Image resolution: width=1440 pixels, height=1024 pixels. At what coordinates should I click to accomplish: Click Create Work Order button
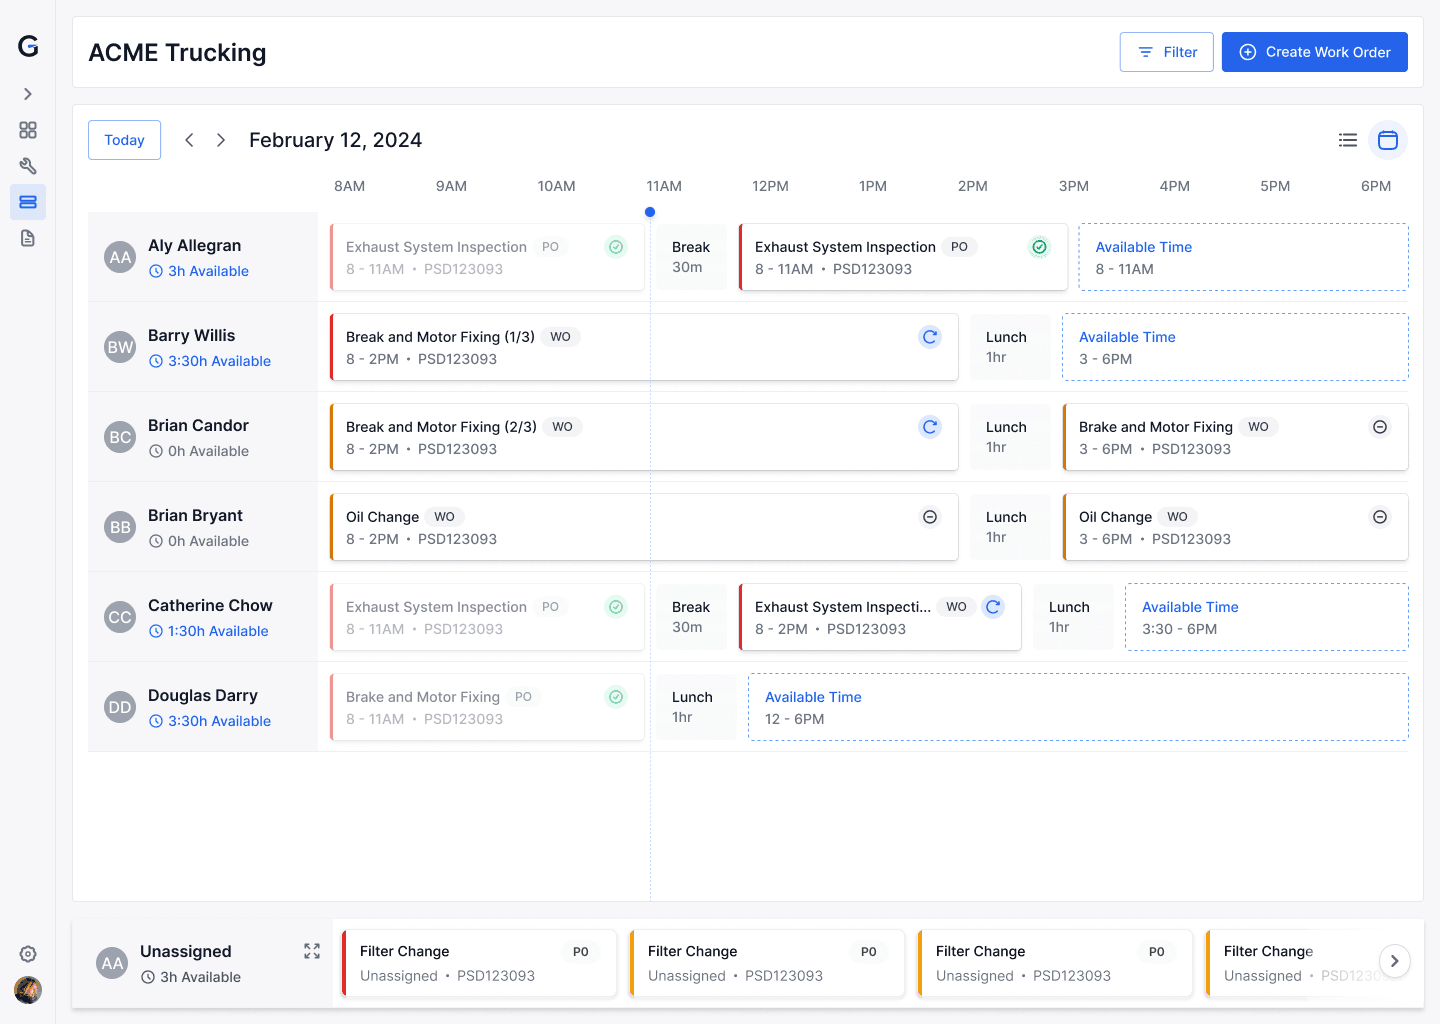click(x=1315, y=52)
